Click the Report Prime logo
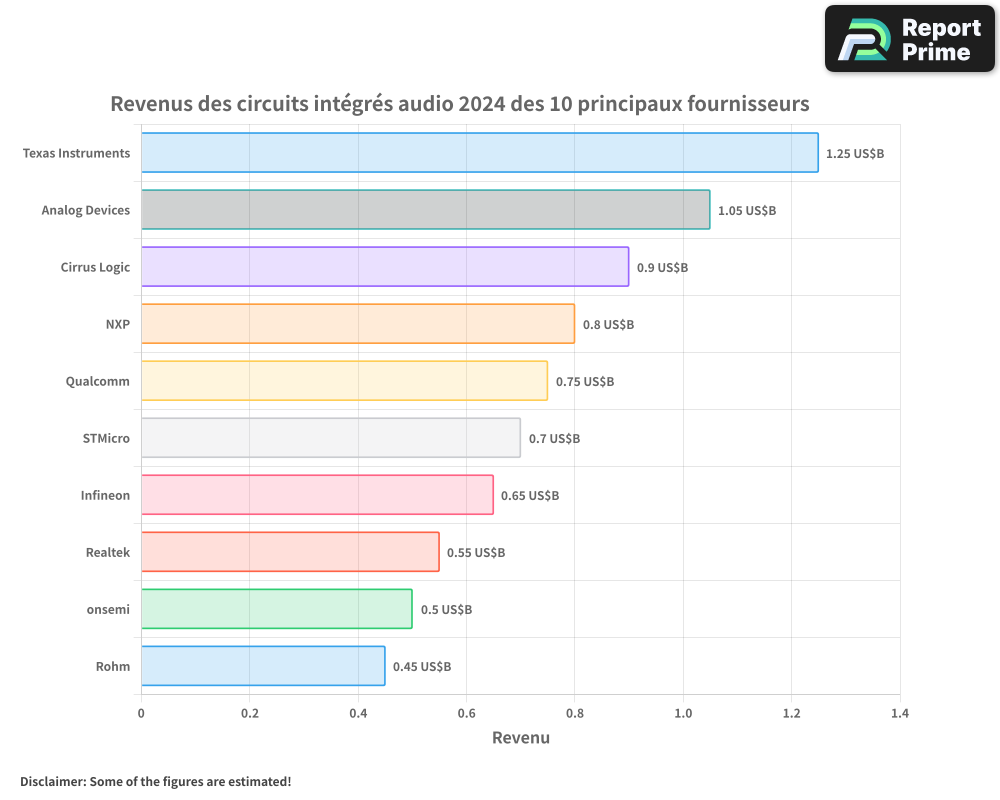 [908, 38]
